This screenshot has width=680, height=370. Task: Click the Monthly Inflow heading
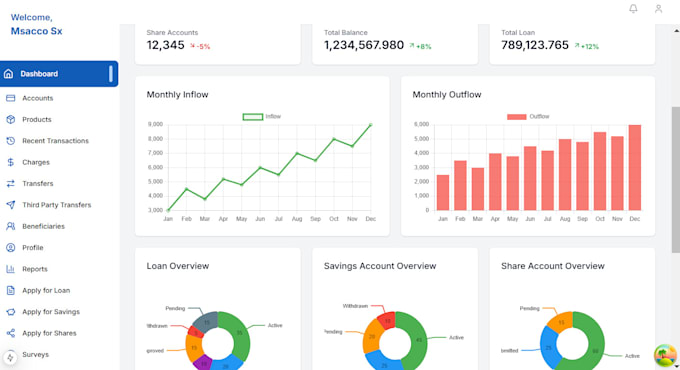click(177, 95)
